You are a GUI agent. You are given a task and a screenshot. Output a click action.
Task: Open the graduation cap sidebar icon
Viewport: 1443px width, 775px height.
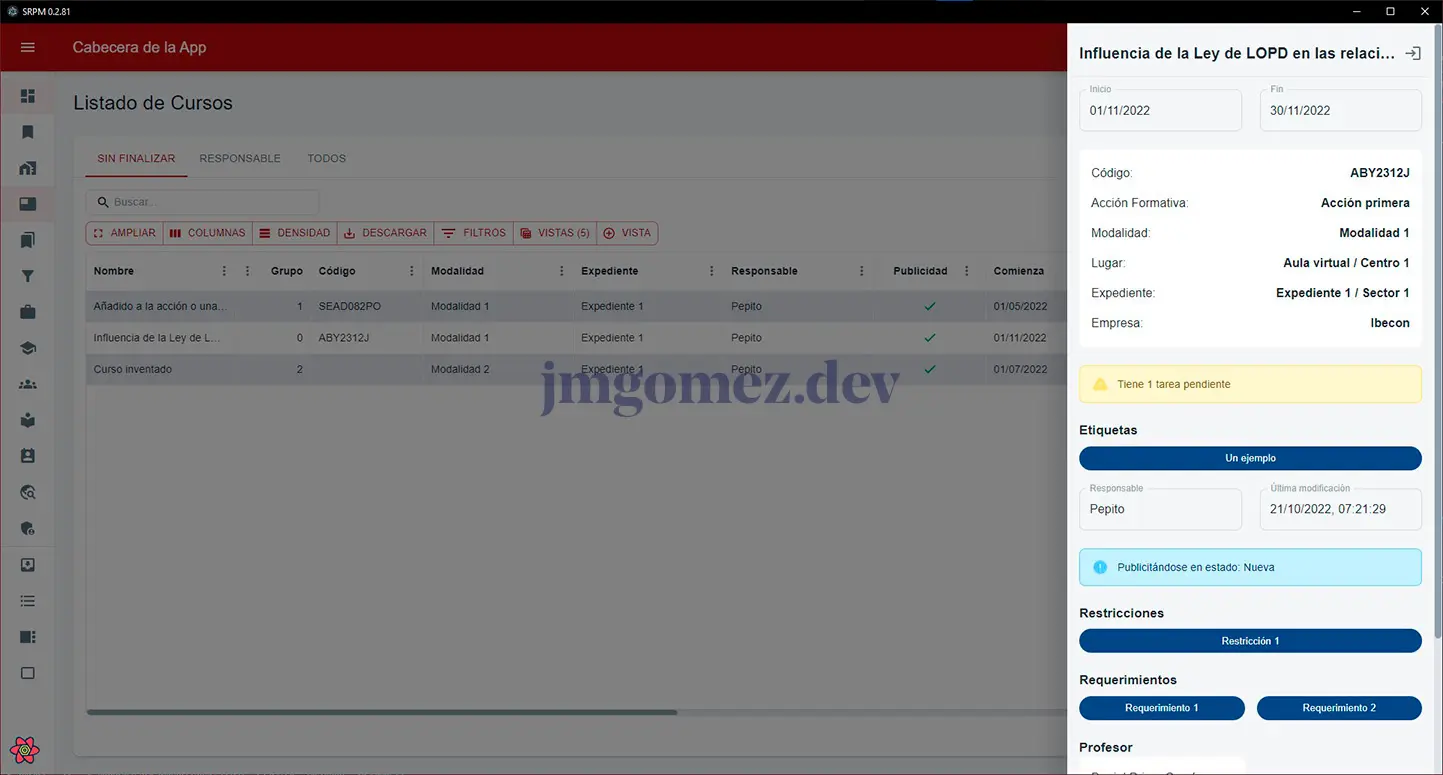(x=28, y=348)
